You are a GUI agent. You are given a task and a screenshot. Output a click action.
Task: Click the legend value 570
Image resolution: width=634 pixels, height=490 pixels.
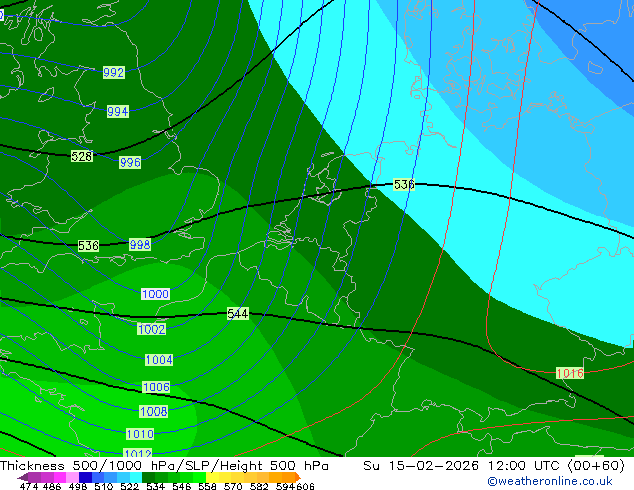point(233,486)
